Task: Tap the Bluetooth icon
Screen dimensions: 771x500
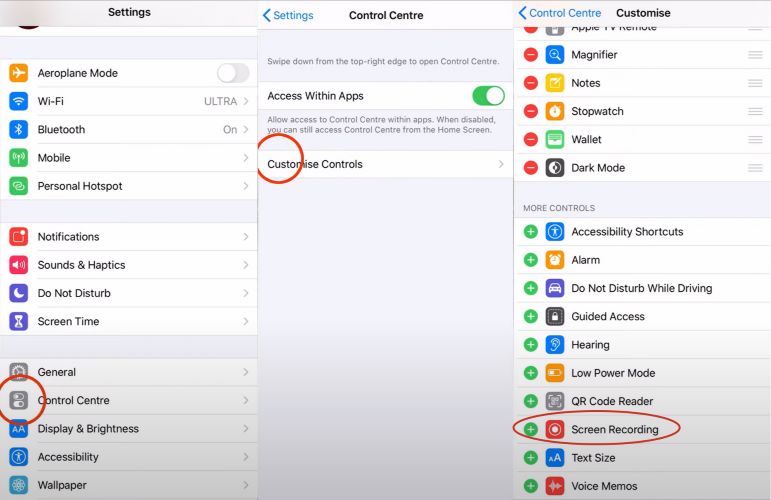Action: click(19, 129)
